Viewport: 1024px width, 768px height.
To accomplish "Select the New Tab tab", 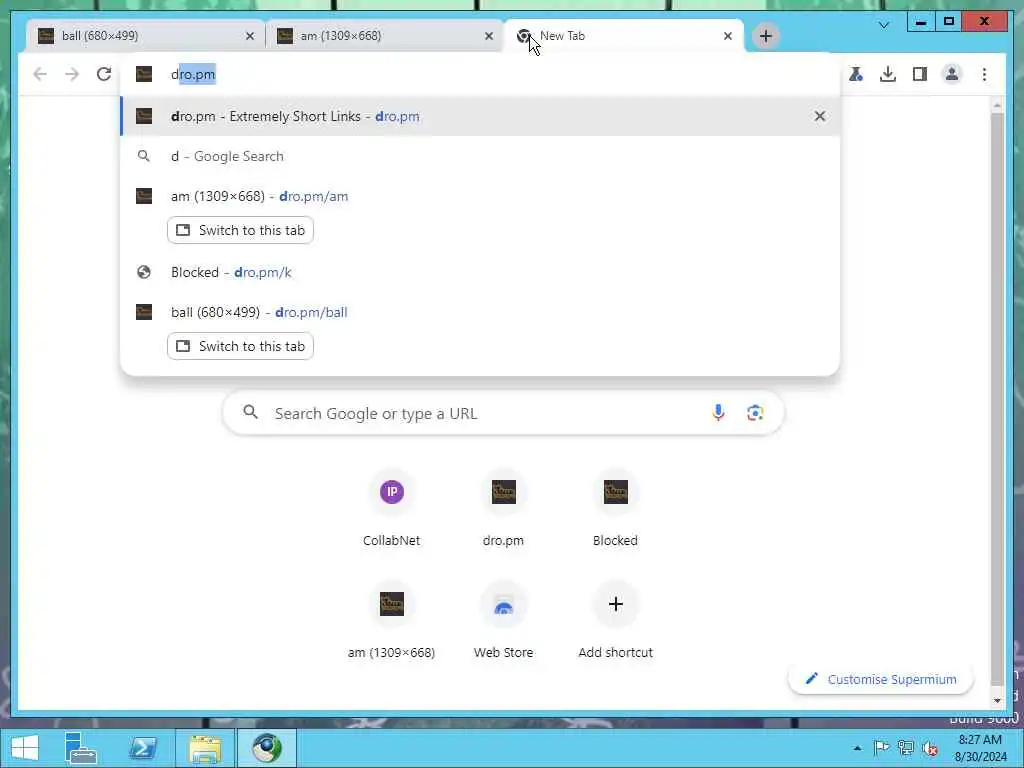I will point(624,36).
